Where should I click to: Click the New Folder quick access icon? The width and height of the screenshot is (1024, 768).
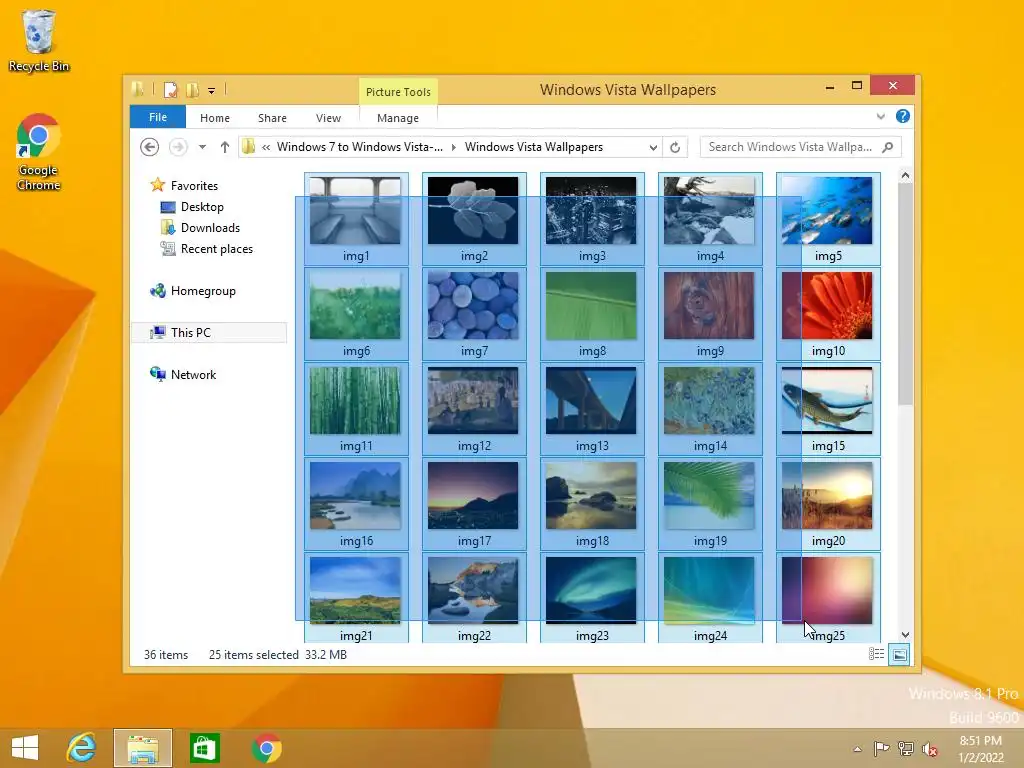tap(192, 90)
